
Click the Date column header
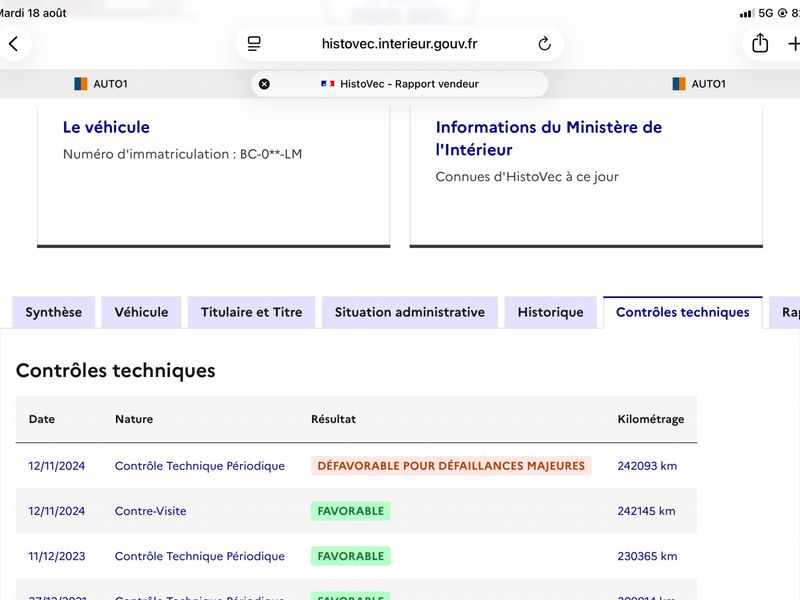42,419
